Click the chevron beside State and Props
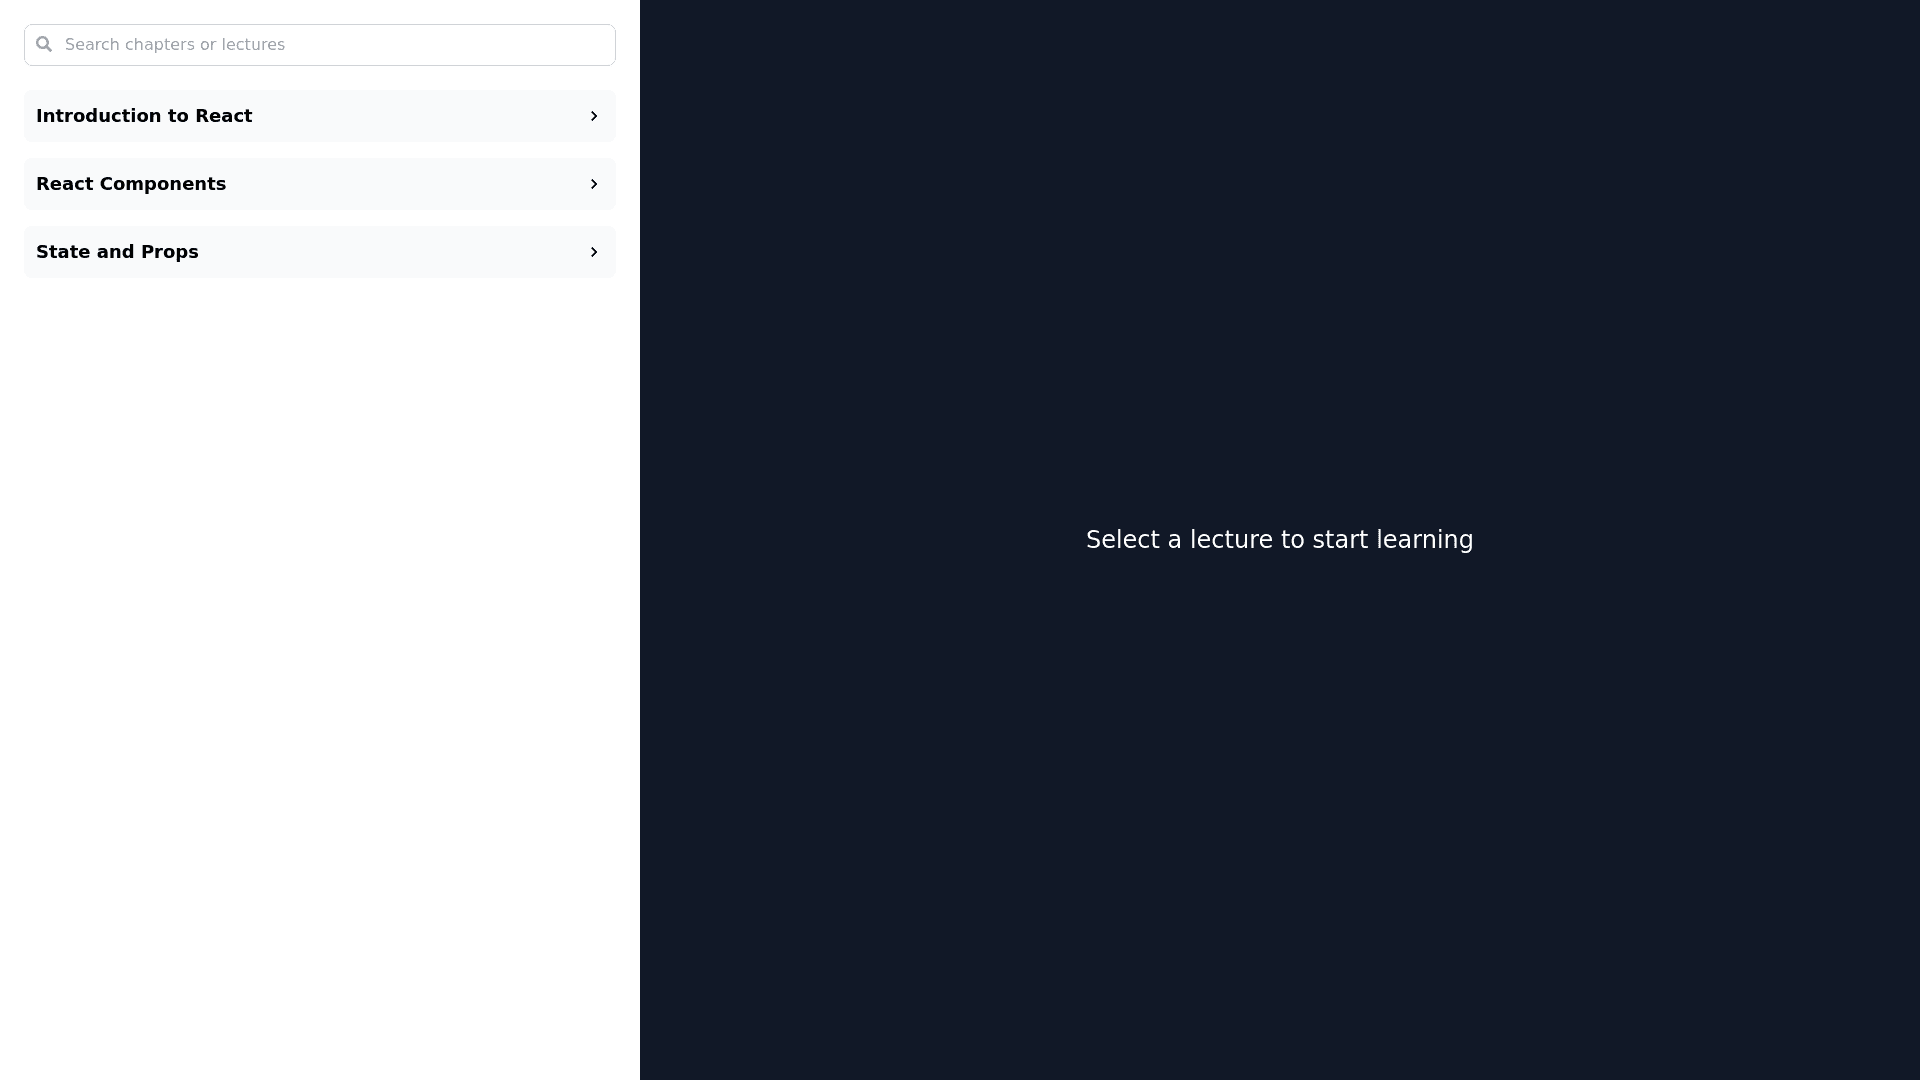The width and height of the screenshot is (1920, 1080). pyautogui.click(x=593, y=252)
